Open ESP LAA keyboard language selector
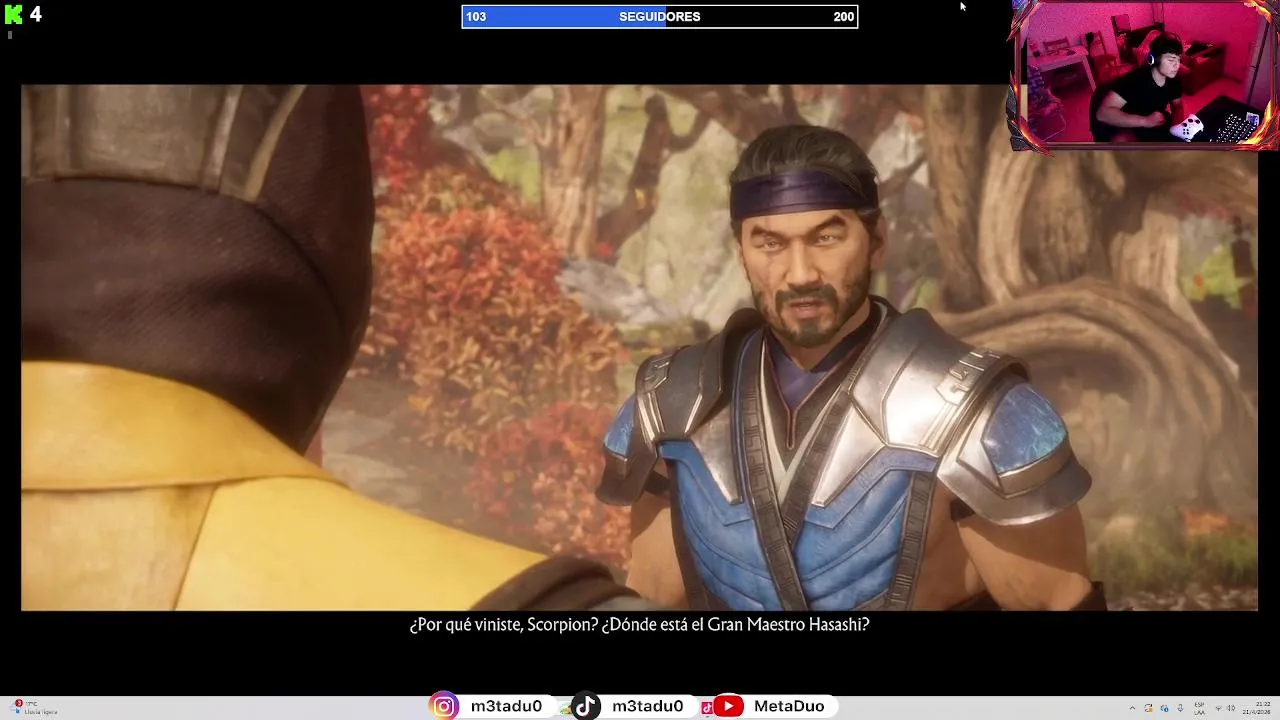Screen dimensions: 1280x720 [x=1199, y=708]
